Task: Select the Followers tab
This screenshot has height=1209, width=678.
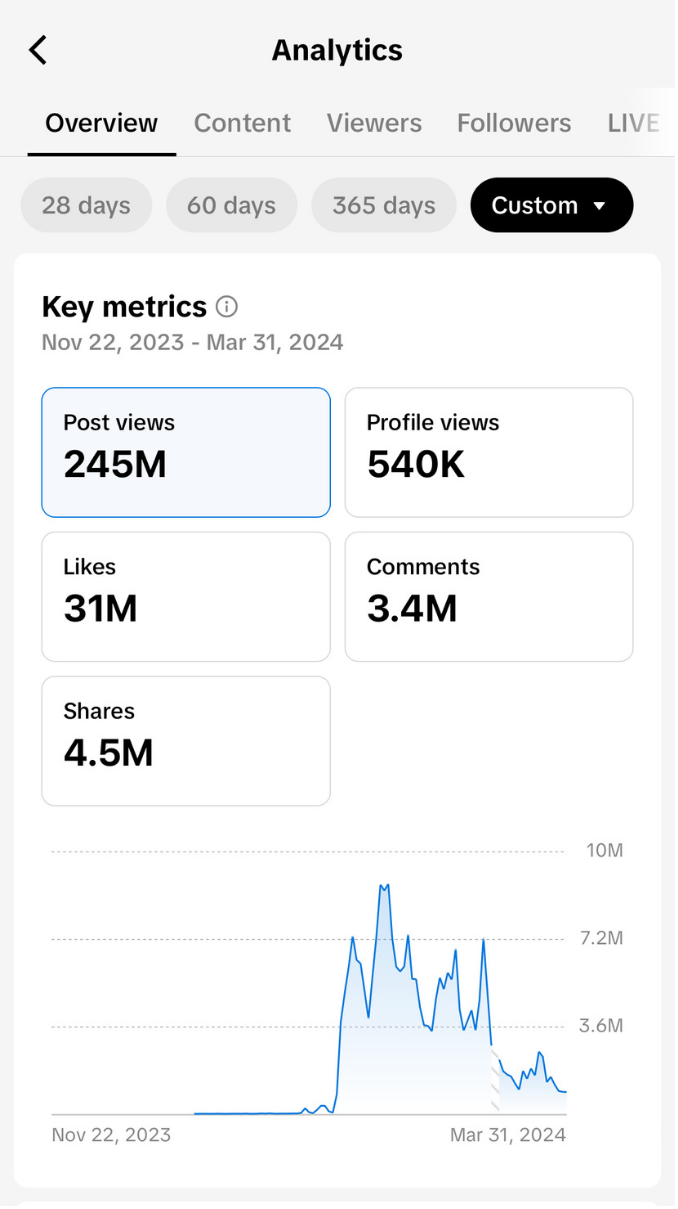Action: click(514, 123)
